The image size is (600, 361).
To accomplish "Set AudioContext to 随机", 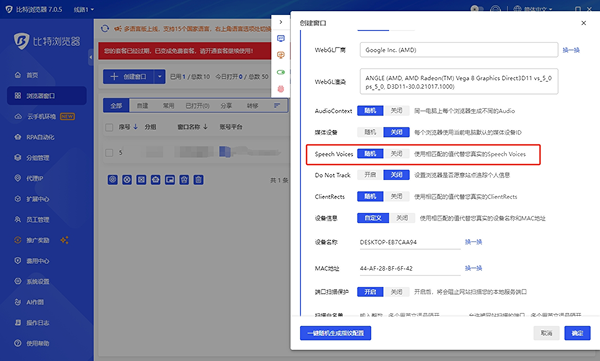I will [x=370, y=111].
